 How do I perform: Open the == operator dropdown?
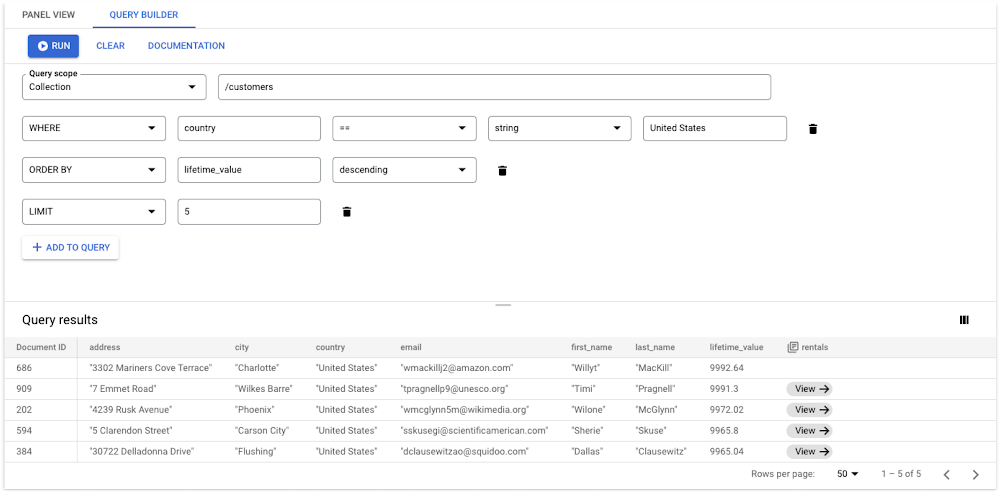[x=404, y=128]
